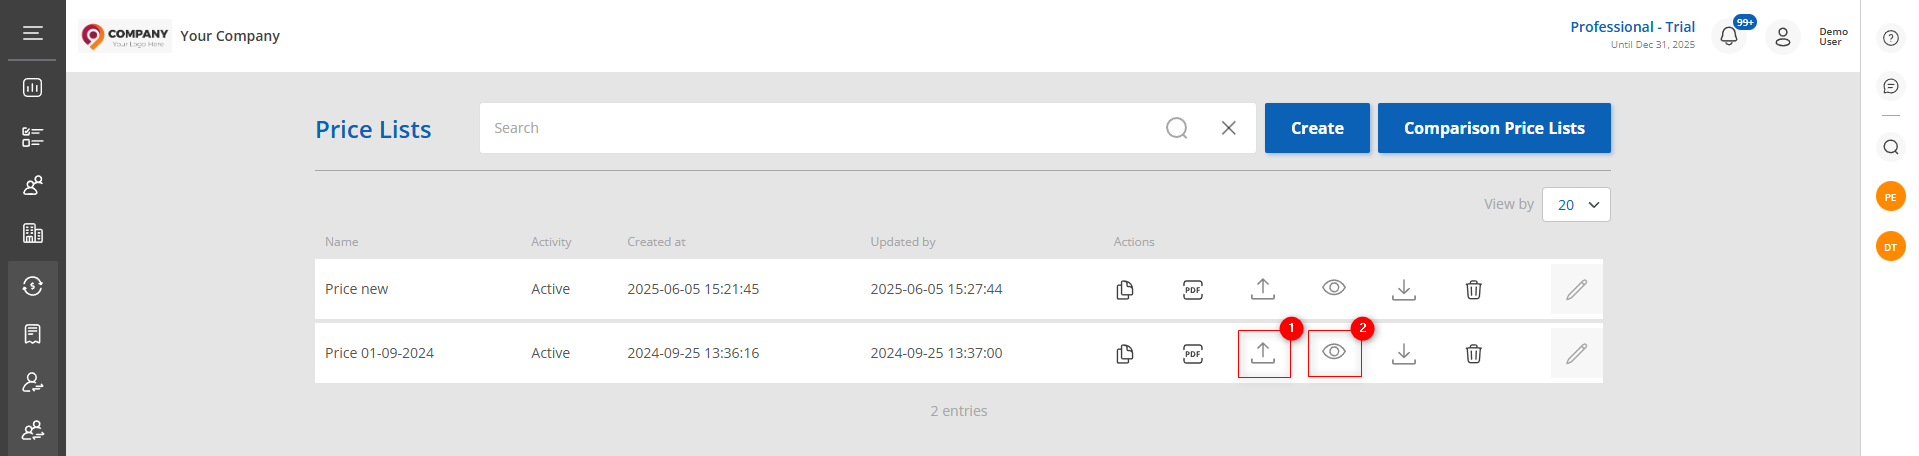Click upload icon for Price 01-09-2024

pyautogui.click(x=1263, y=353)
